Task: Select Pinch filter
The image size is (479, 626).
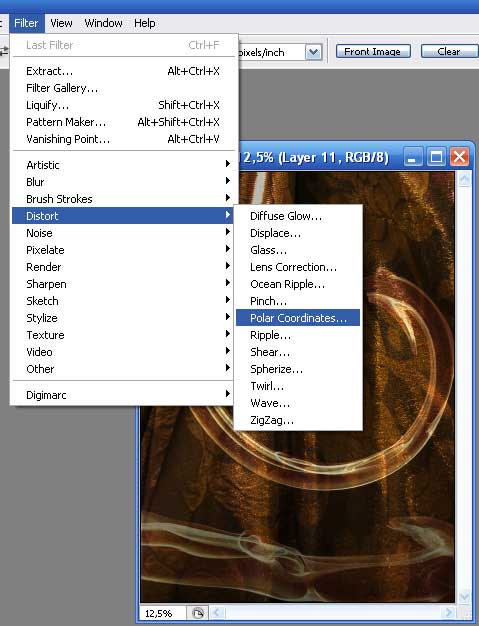Action: (298, 301)
